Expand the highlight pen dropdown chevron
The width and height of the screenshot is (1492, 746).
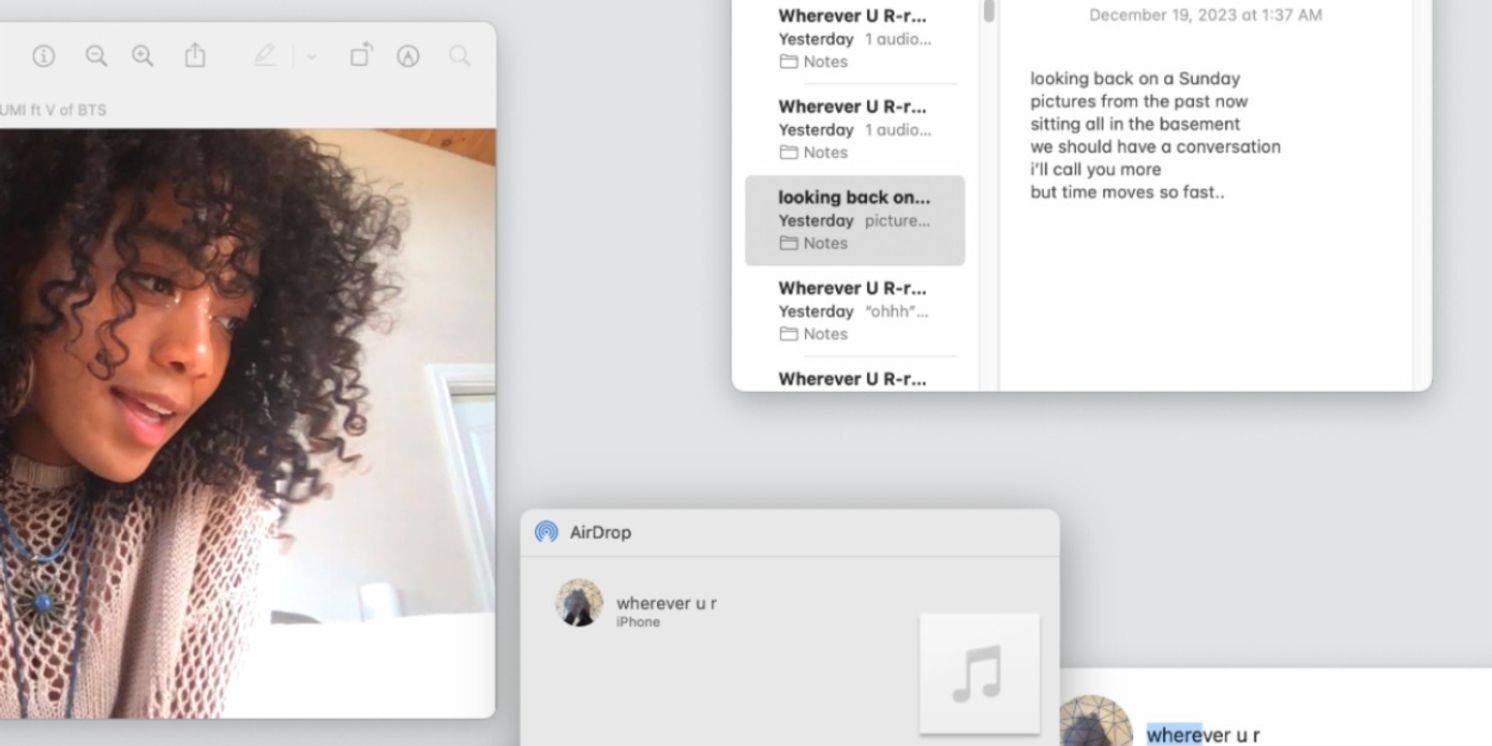pos(311,57)
